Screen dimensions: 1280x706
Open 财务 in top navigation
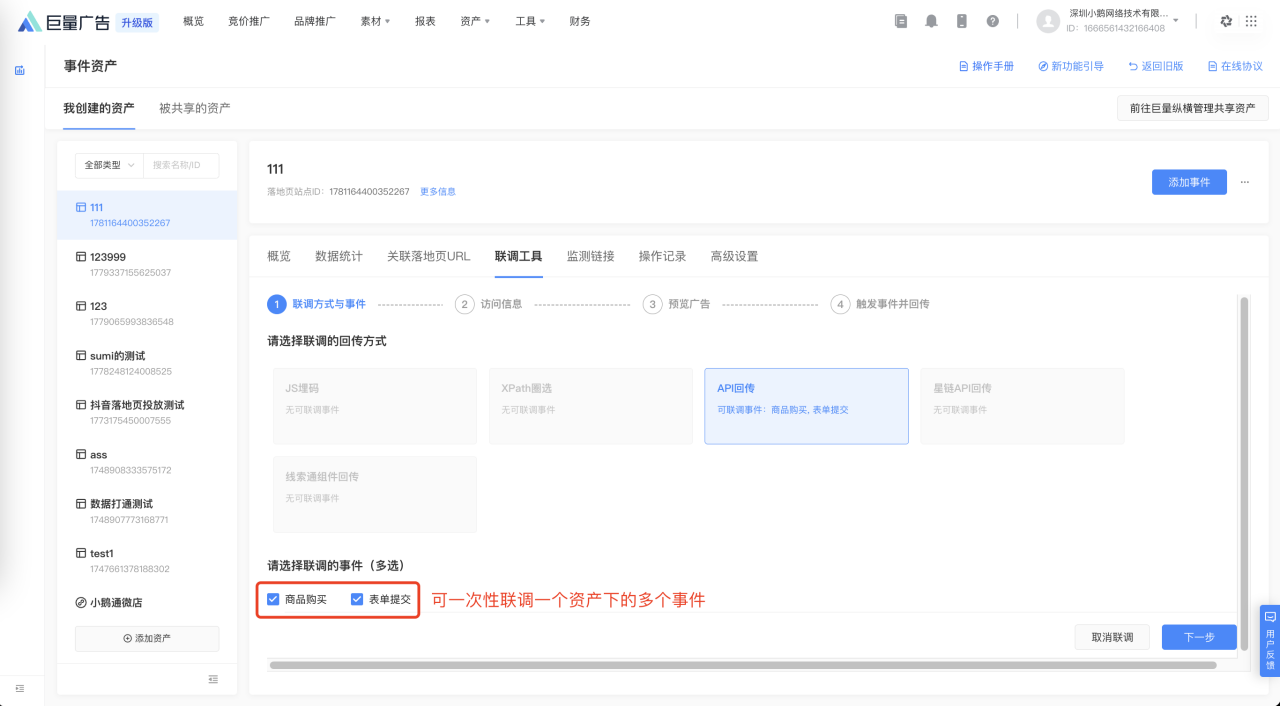coord(579,21)
